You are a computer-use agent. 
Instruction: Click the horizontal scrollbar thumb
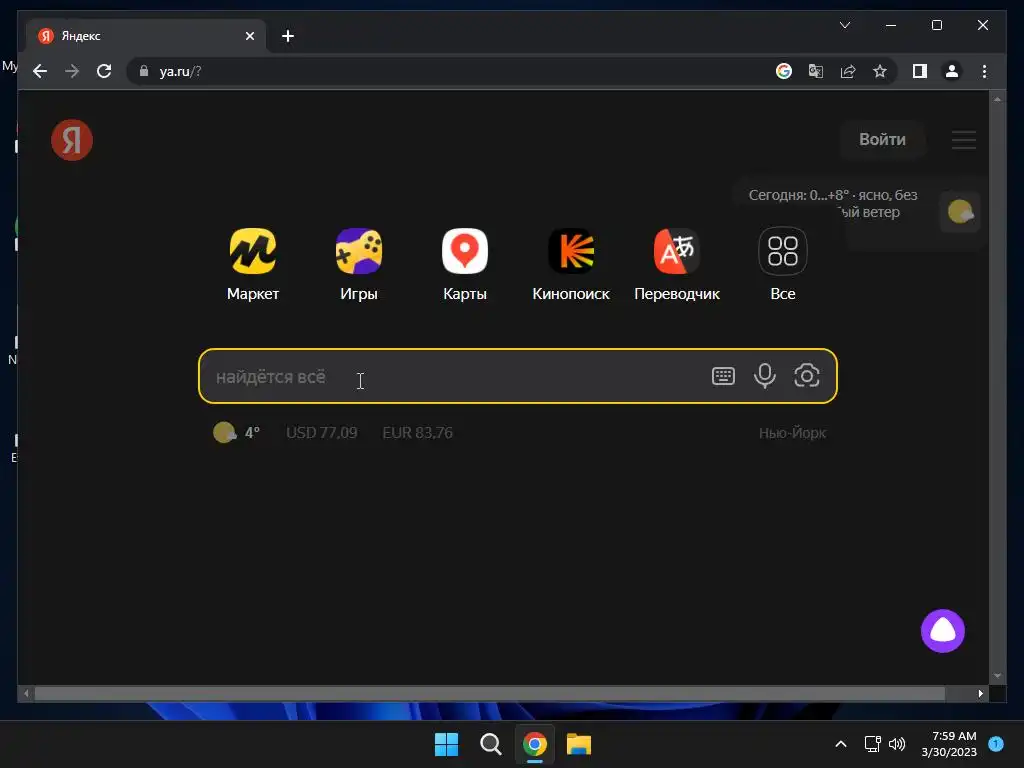[x=490, y=694]
